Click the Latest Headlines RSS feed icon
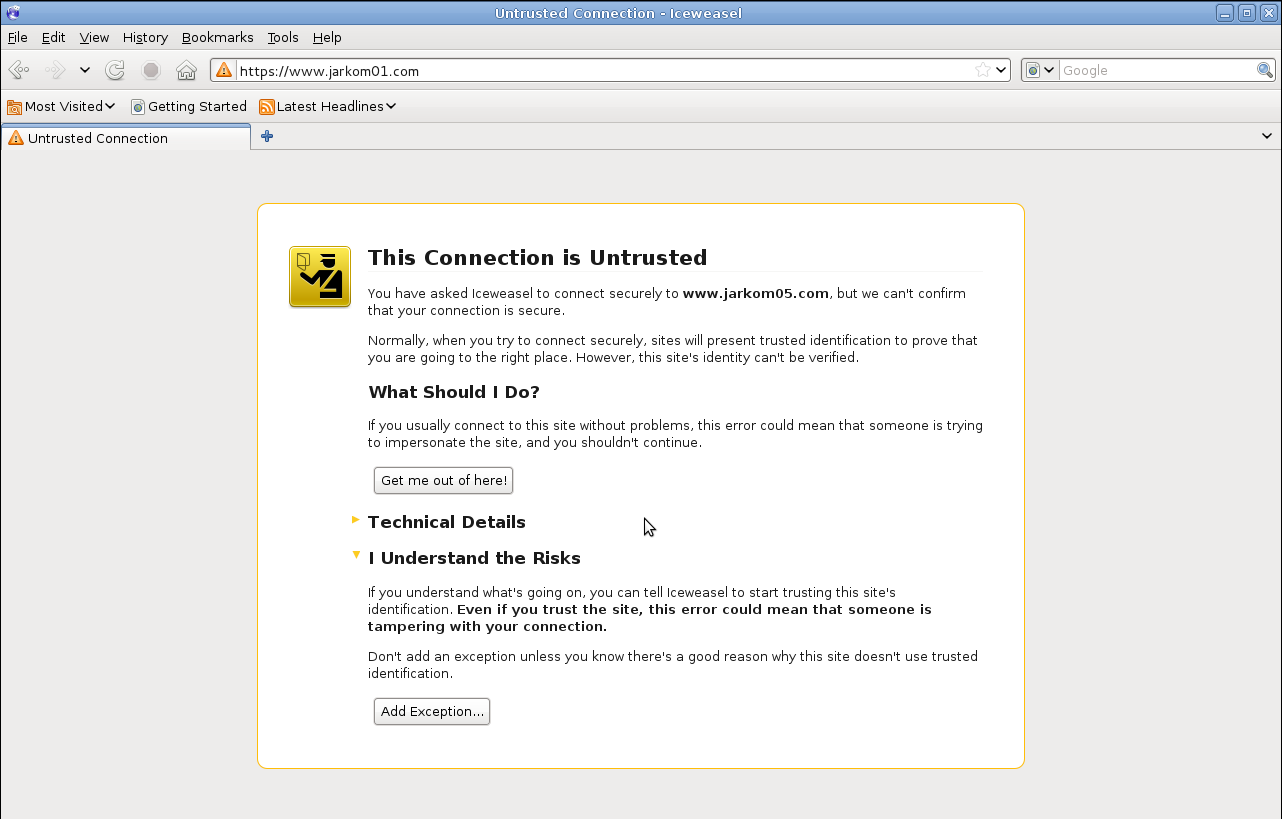 (266, 106)
